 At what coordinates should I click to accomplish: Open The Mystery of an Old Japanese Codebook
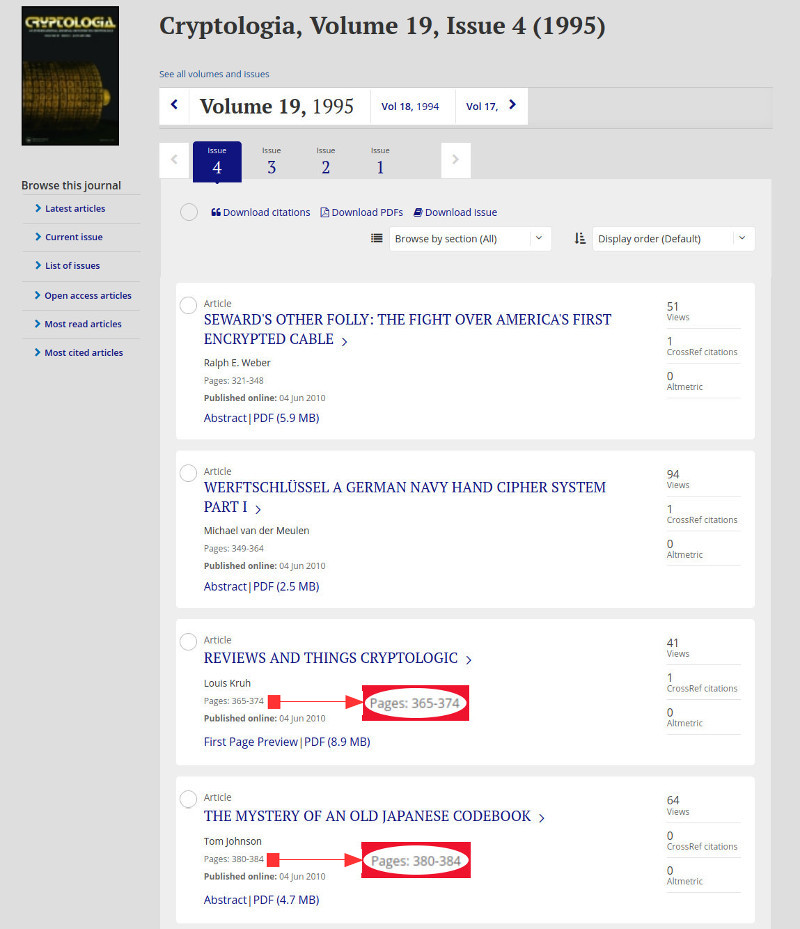click(367, 816)
